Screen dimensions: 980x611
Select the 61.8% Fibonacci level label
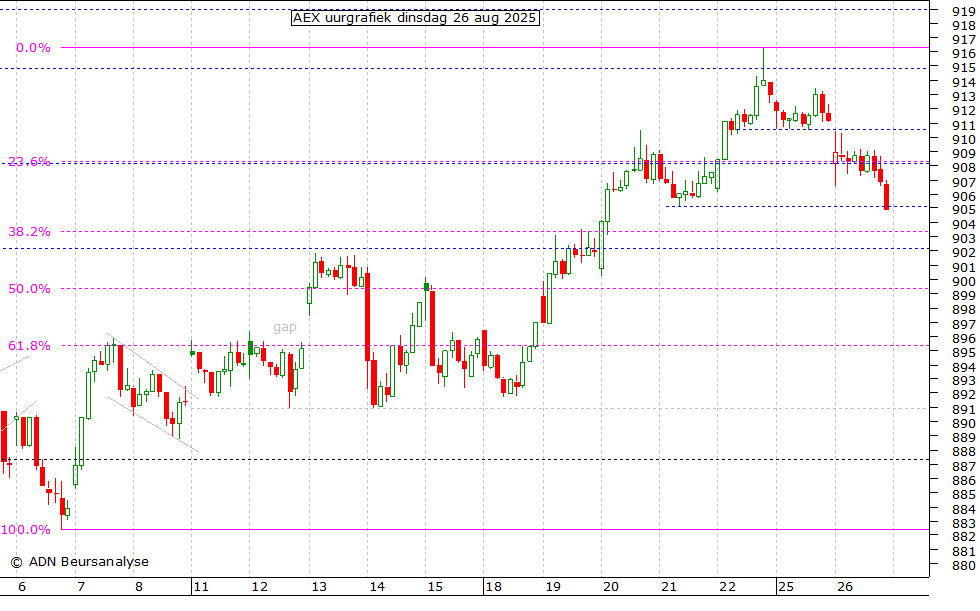[x=29, y=345]
